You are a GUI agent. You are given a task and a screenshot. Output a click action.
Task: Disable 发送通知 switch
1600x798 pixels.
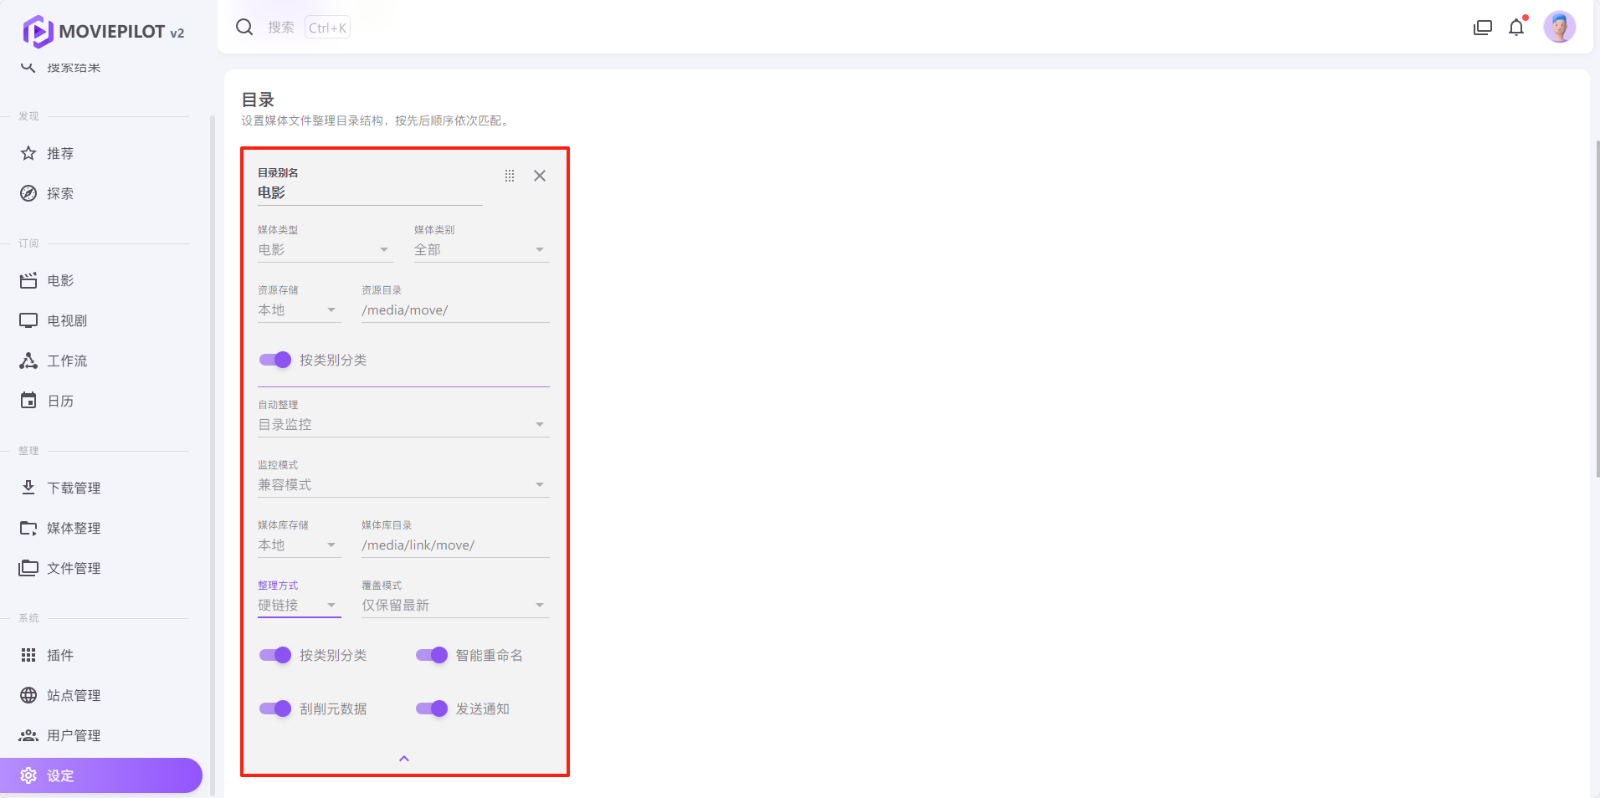pyautogui.click(x=432, y=709)
